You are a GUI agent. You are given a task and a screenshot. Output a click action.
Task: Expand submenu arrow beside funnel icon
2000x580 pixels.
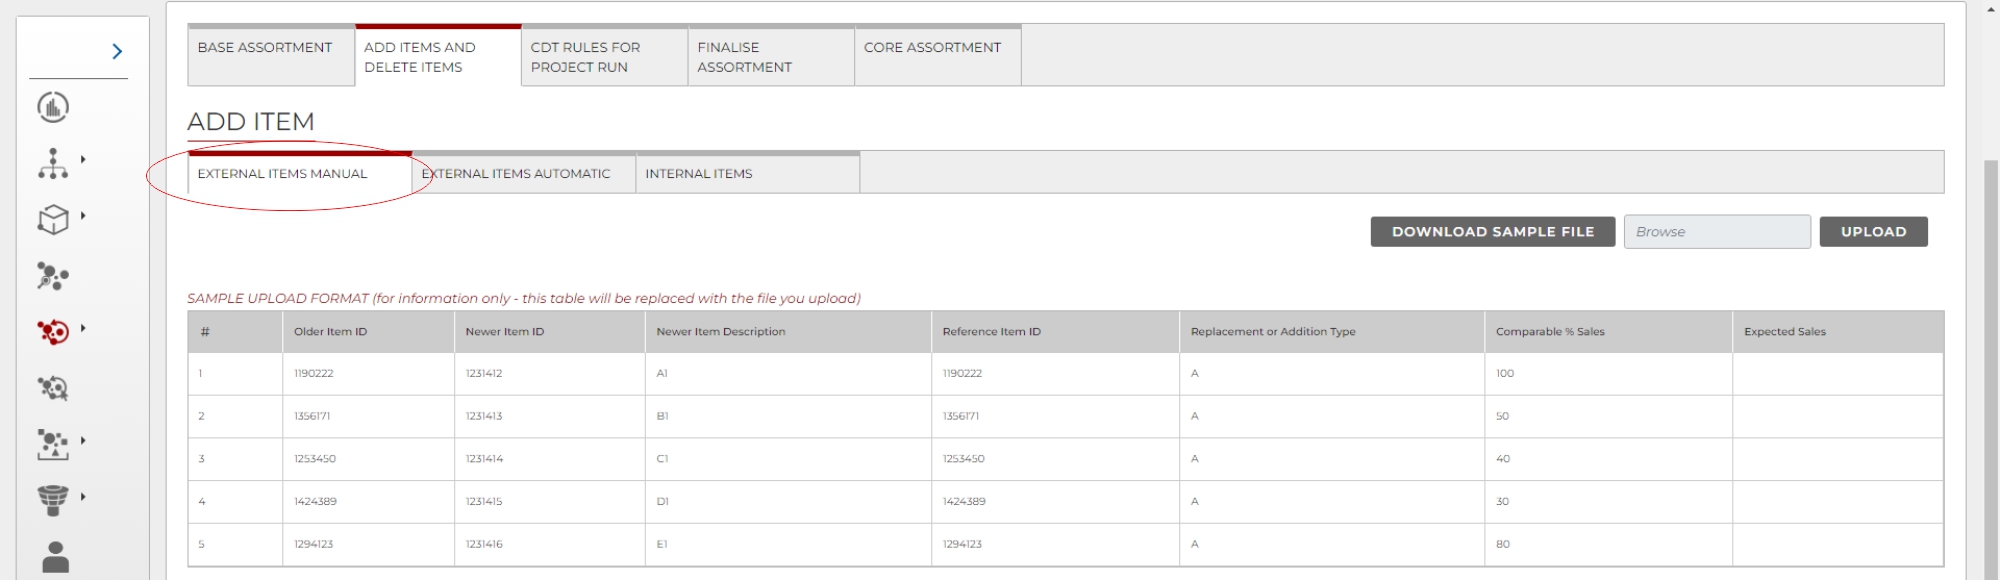point(83,496)
